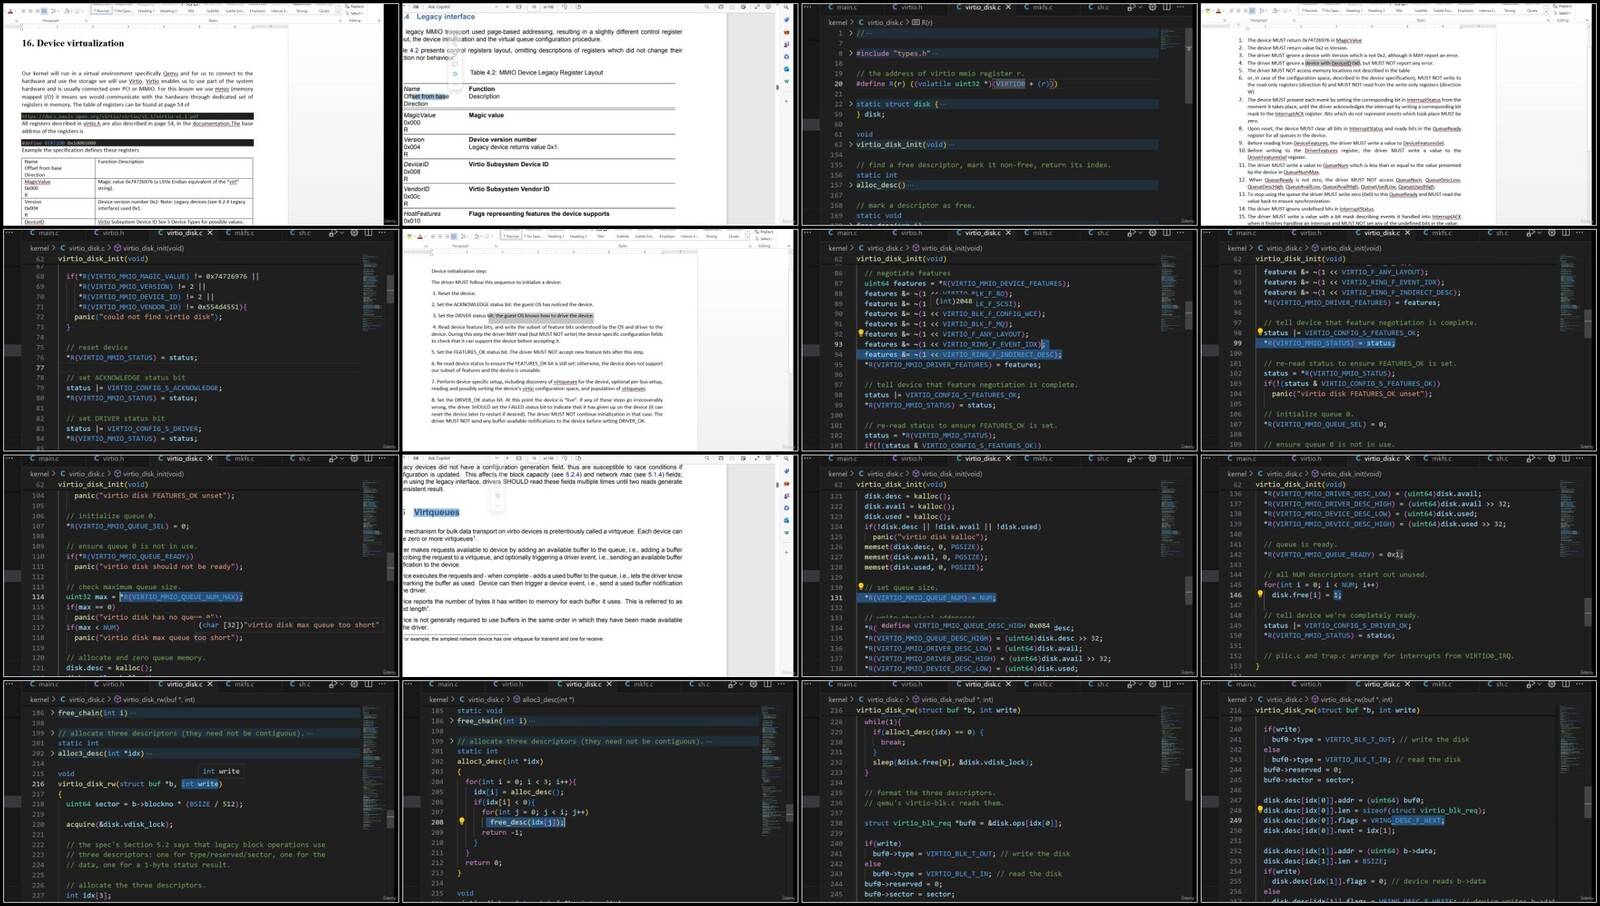
Task: Expand folded alloc_desc() at line 157
Action: point(852,185)
